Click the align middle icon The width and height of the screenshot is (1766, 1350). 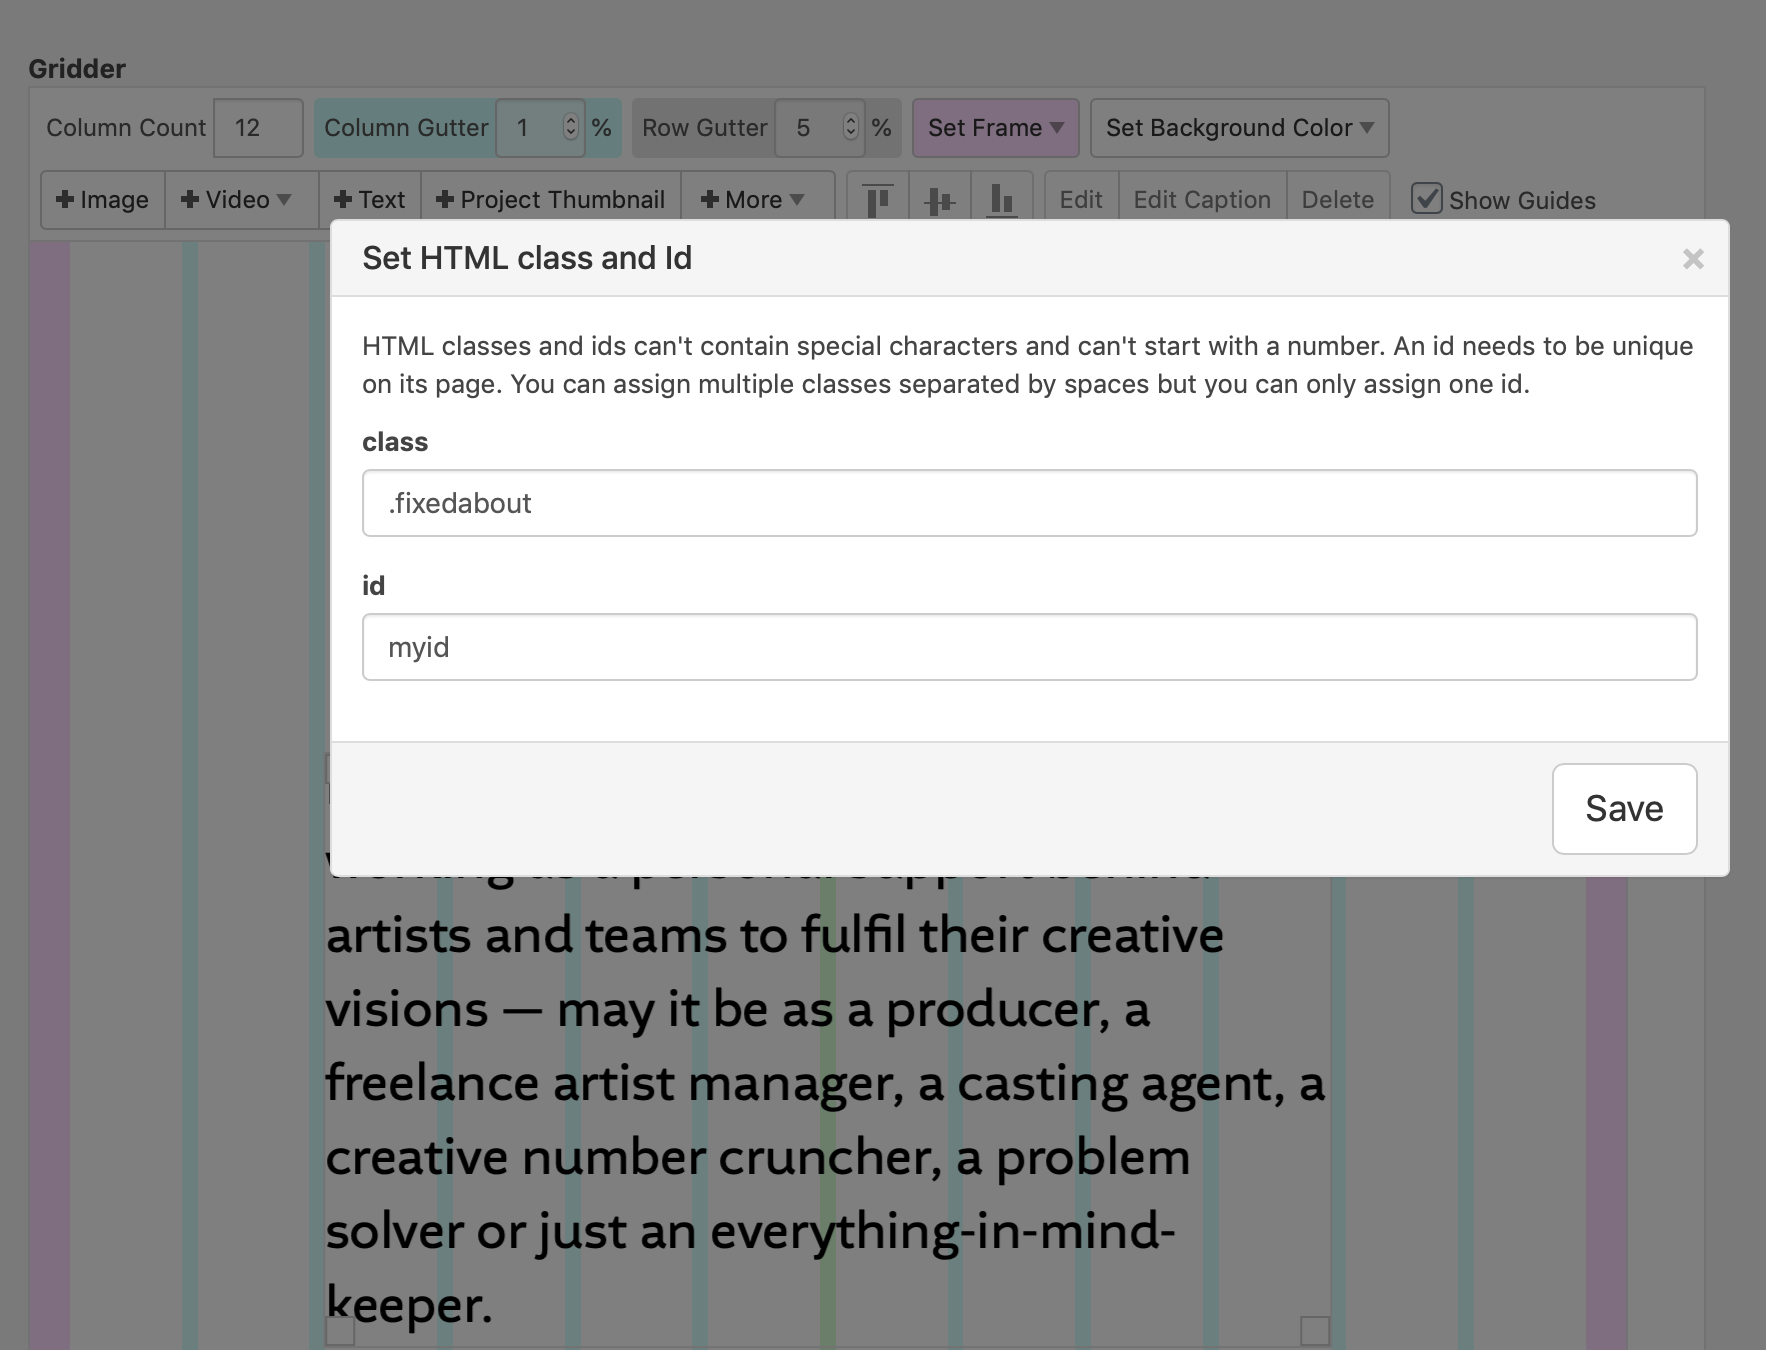pyautogui.click(x=940, y=200)
